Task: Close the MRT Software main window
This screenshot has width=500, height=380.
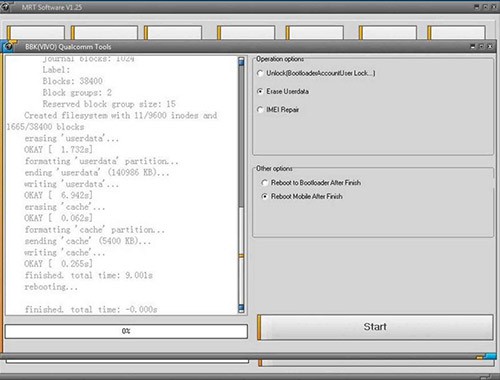Action: pyautogui.click(x=493, y=7)
